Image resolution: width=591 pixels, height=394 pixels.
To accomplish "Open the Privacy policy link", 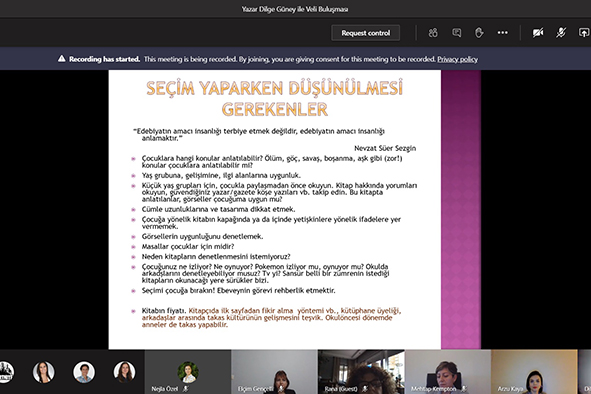I will click(457, 59).
